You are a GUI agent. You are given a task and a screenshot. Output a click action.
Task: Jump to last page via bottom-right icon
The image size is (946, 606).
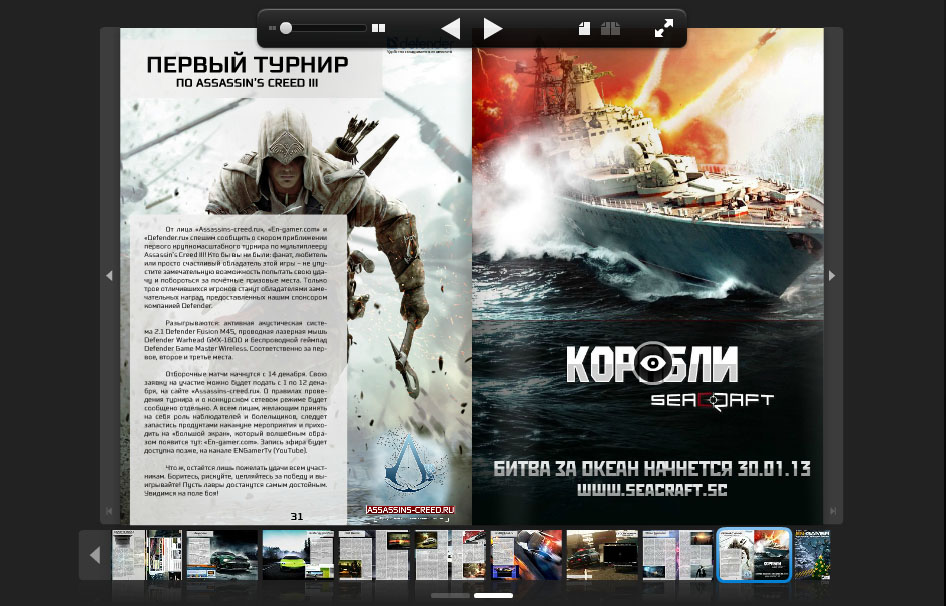(833, 511)
